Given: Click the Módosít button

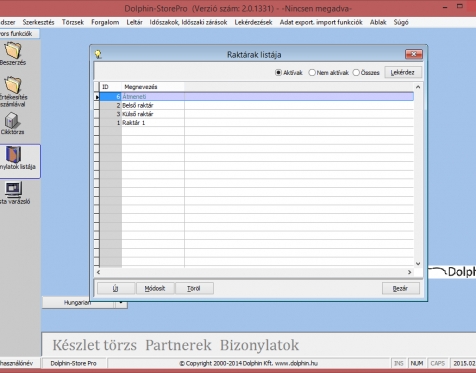Looking at the screenshot, I should tap(155, 288).
